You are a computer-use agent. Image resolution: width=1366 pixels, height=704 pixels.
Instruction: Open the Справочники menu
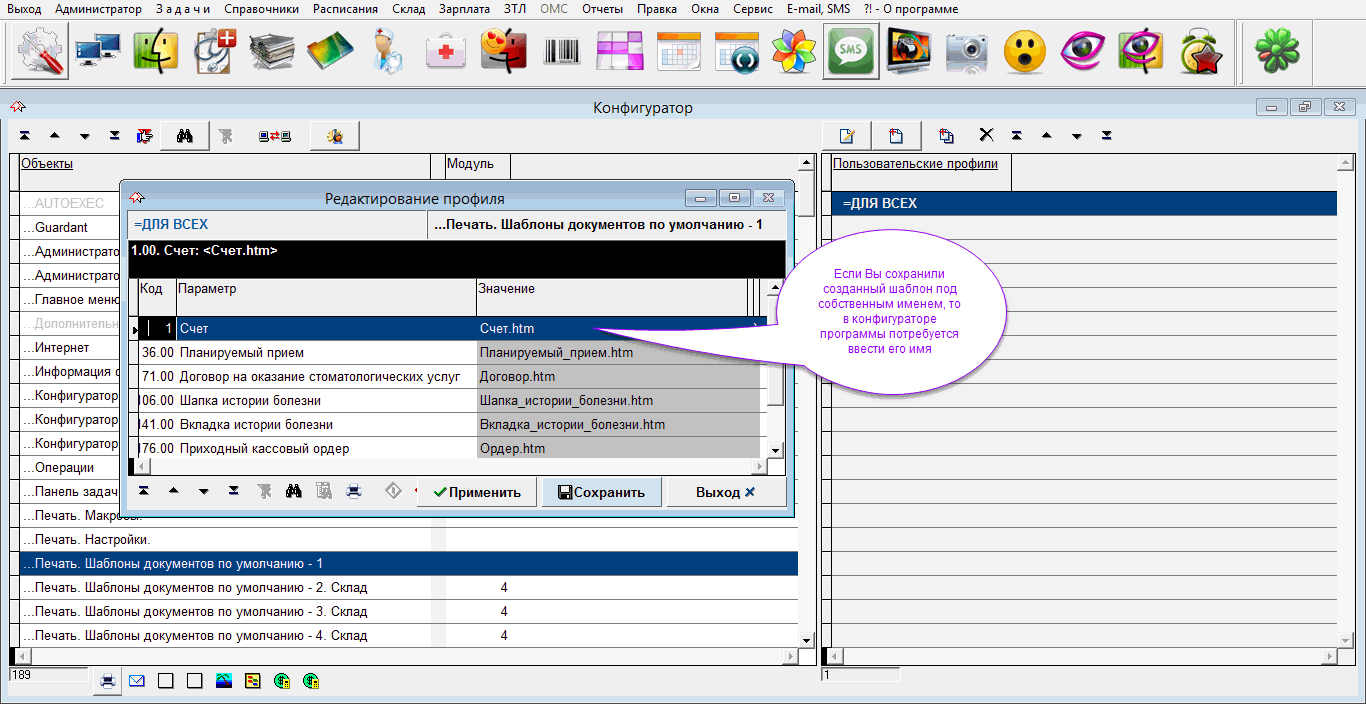[261, 9]
